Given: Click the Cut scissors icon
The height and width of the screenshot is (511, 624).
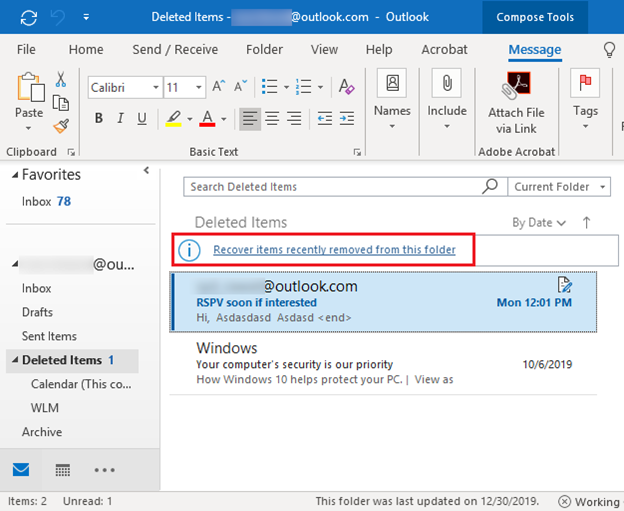Looking at the screenshot, I should coord(60,79).
